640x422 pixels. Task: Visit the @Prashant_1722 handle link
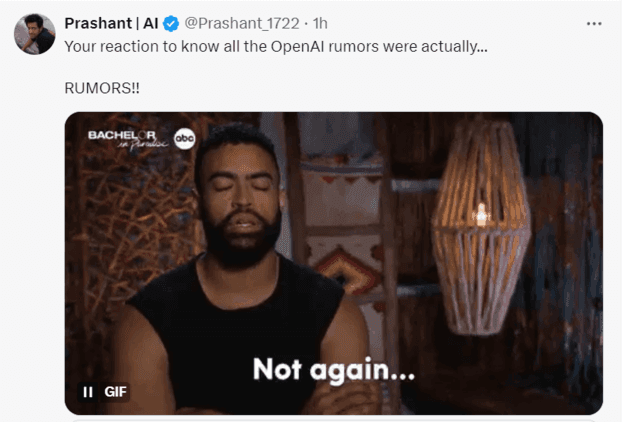(242, 23)
